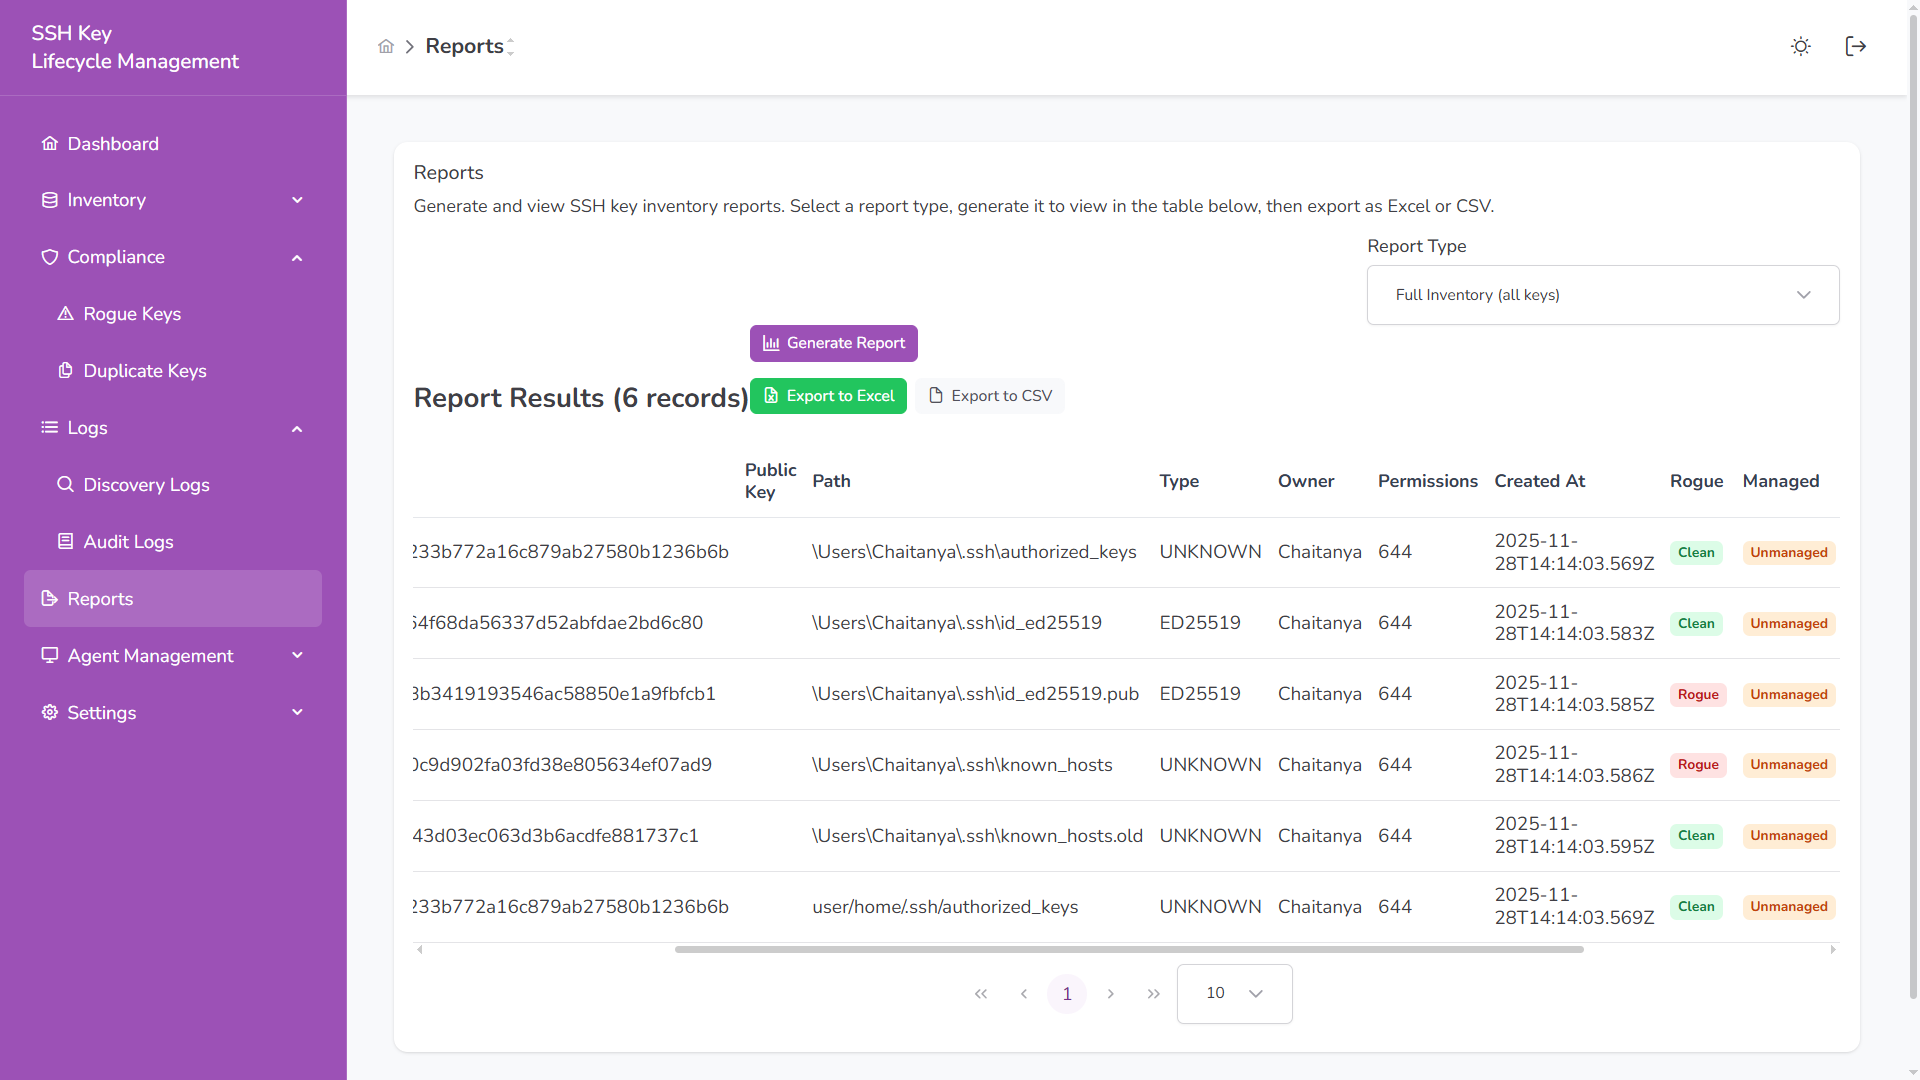This screenshot has width=1920, height=1080.
Task: Expand the Inventory sidebar section
Action: coord(297,200)
